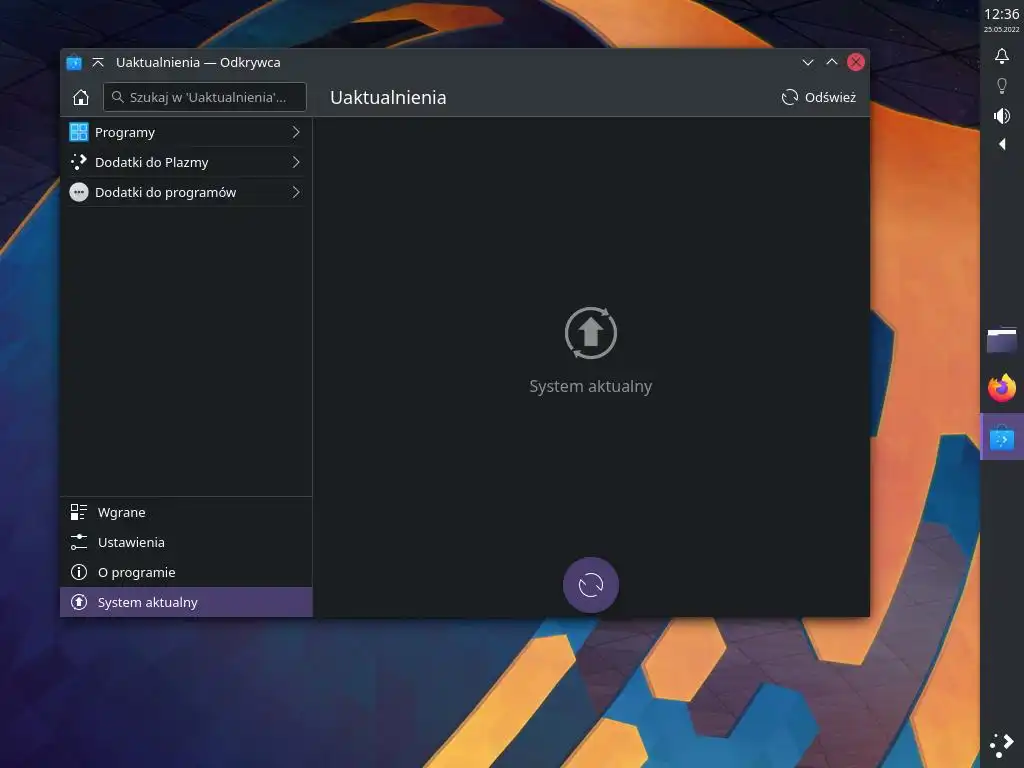The image size is (1024, 768).
Task: Click the Dodatki do programów round icon
Action: (78, 192)
